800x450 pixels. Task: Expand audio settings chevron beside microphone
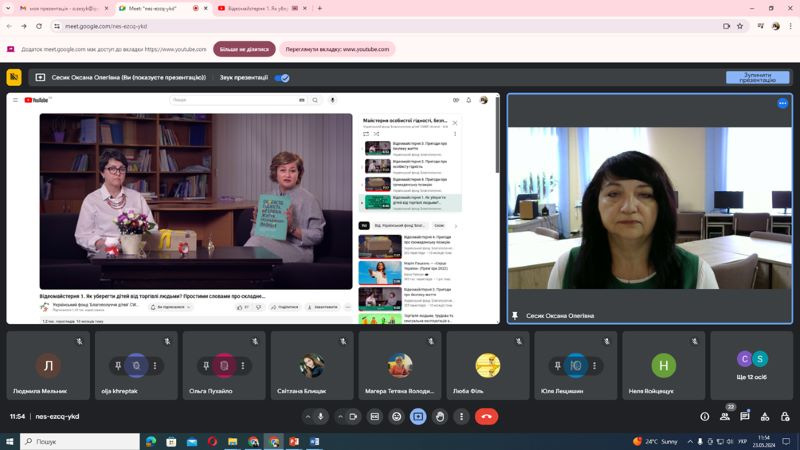(x=308, y=417)
